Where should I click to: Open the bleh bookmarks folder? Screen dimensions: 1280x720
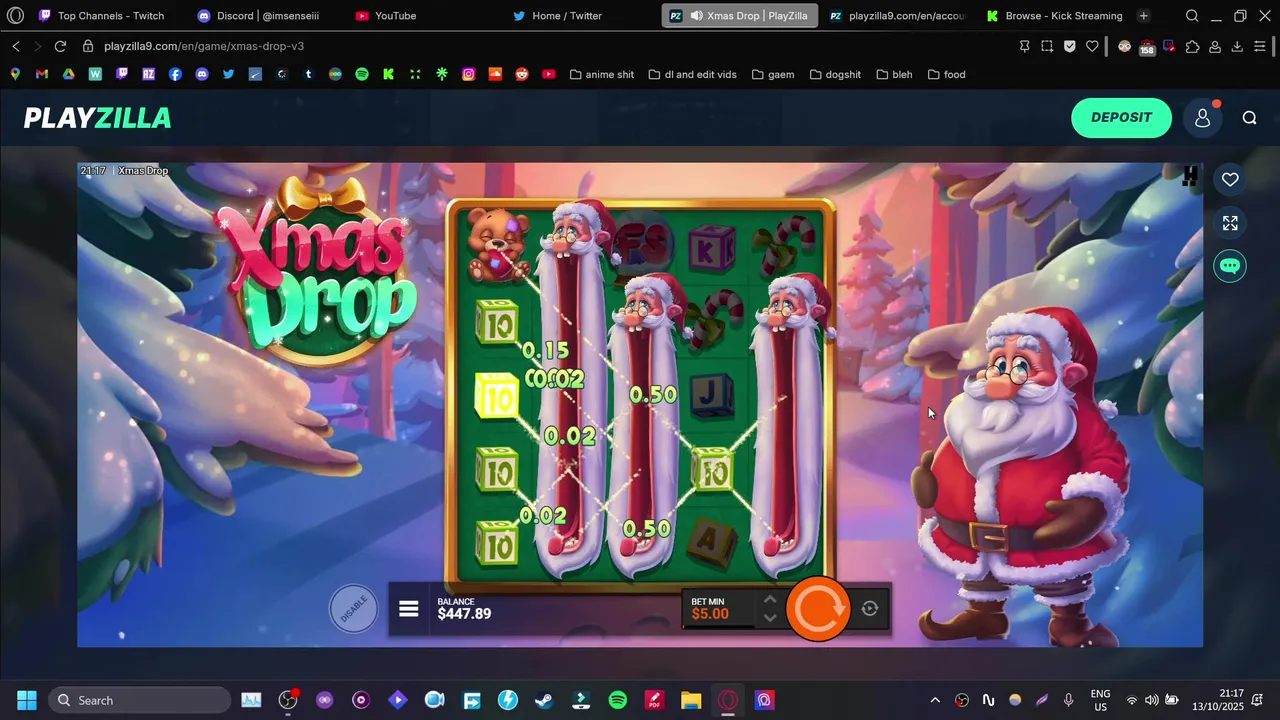(894, 74)
